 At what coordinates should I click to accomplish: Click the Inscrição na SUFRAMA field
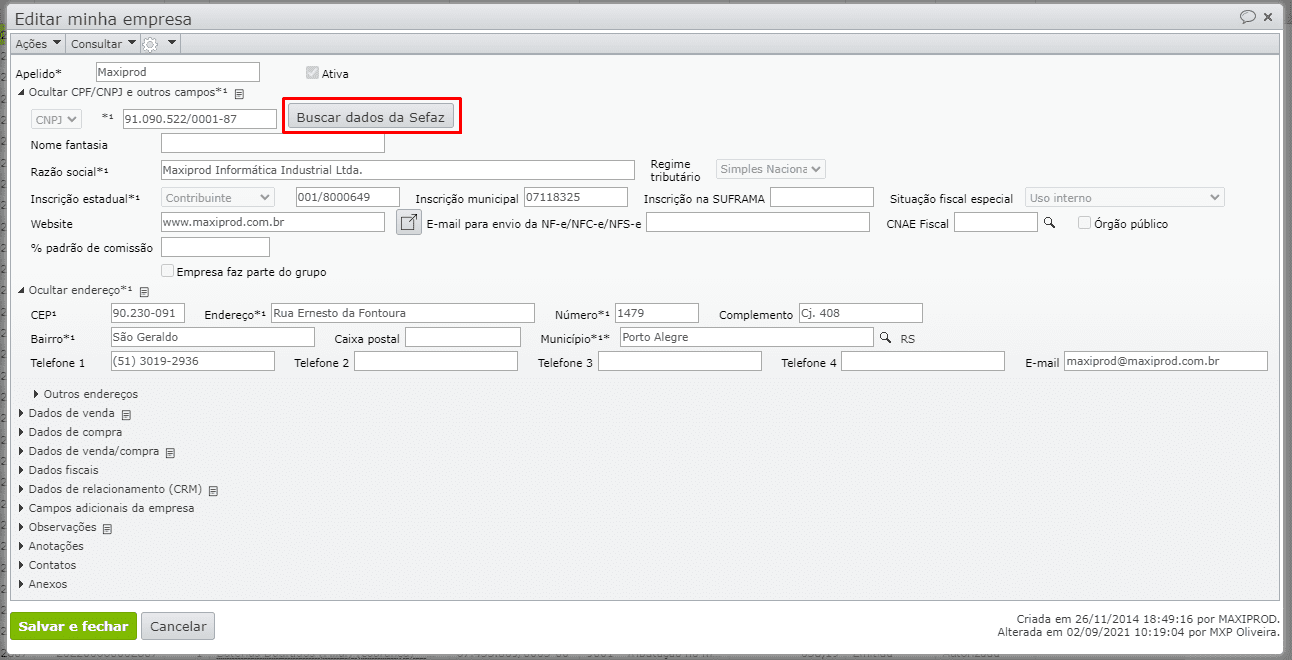[822, 197]
